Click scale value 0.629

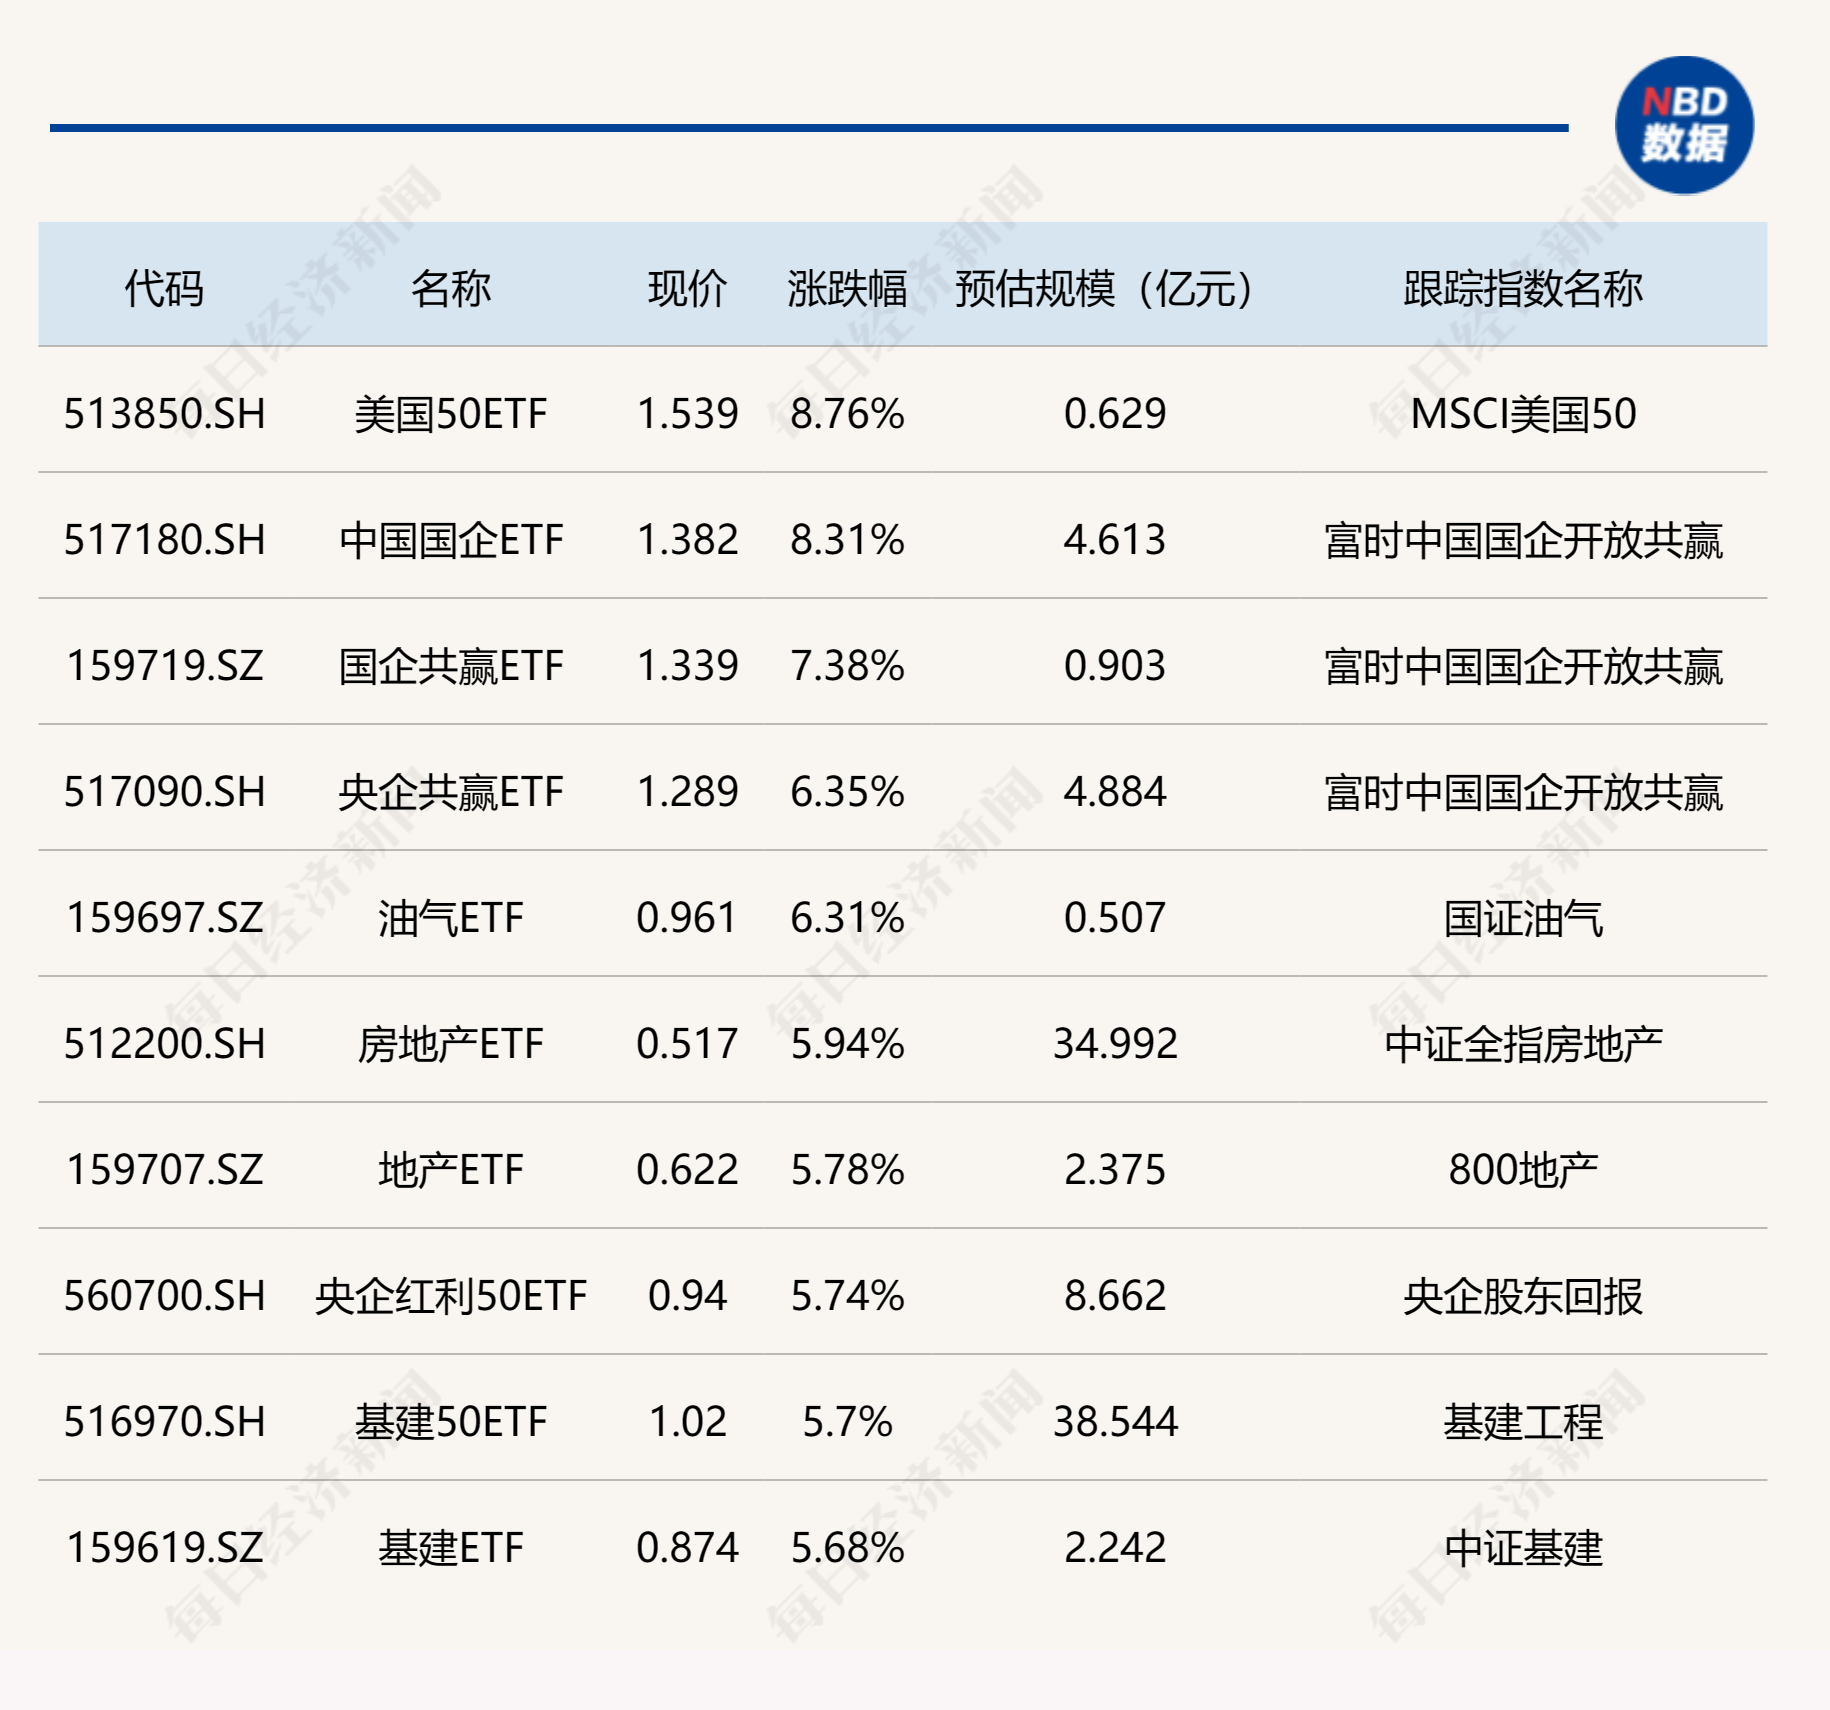click(x=1115, y=414)
